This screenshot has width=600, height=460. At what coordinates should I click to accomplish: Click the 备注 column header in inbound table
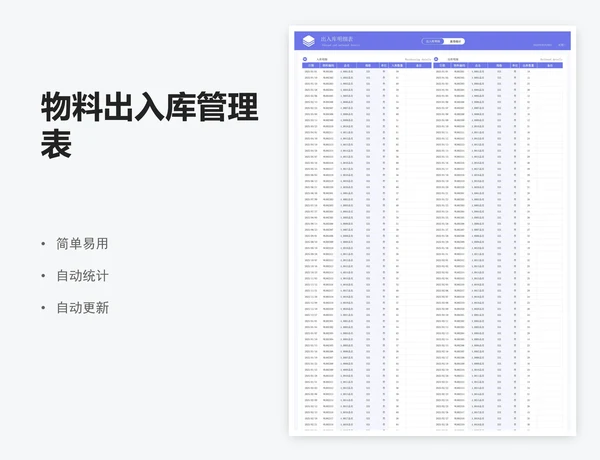420,66
